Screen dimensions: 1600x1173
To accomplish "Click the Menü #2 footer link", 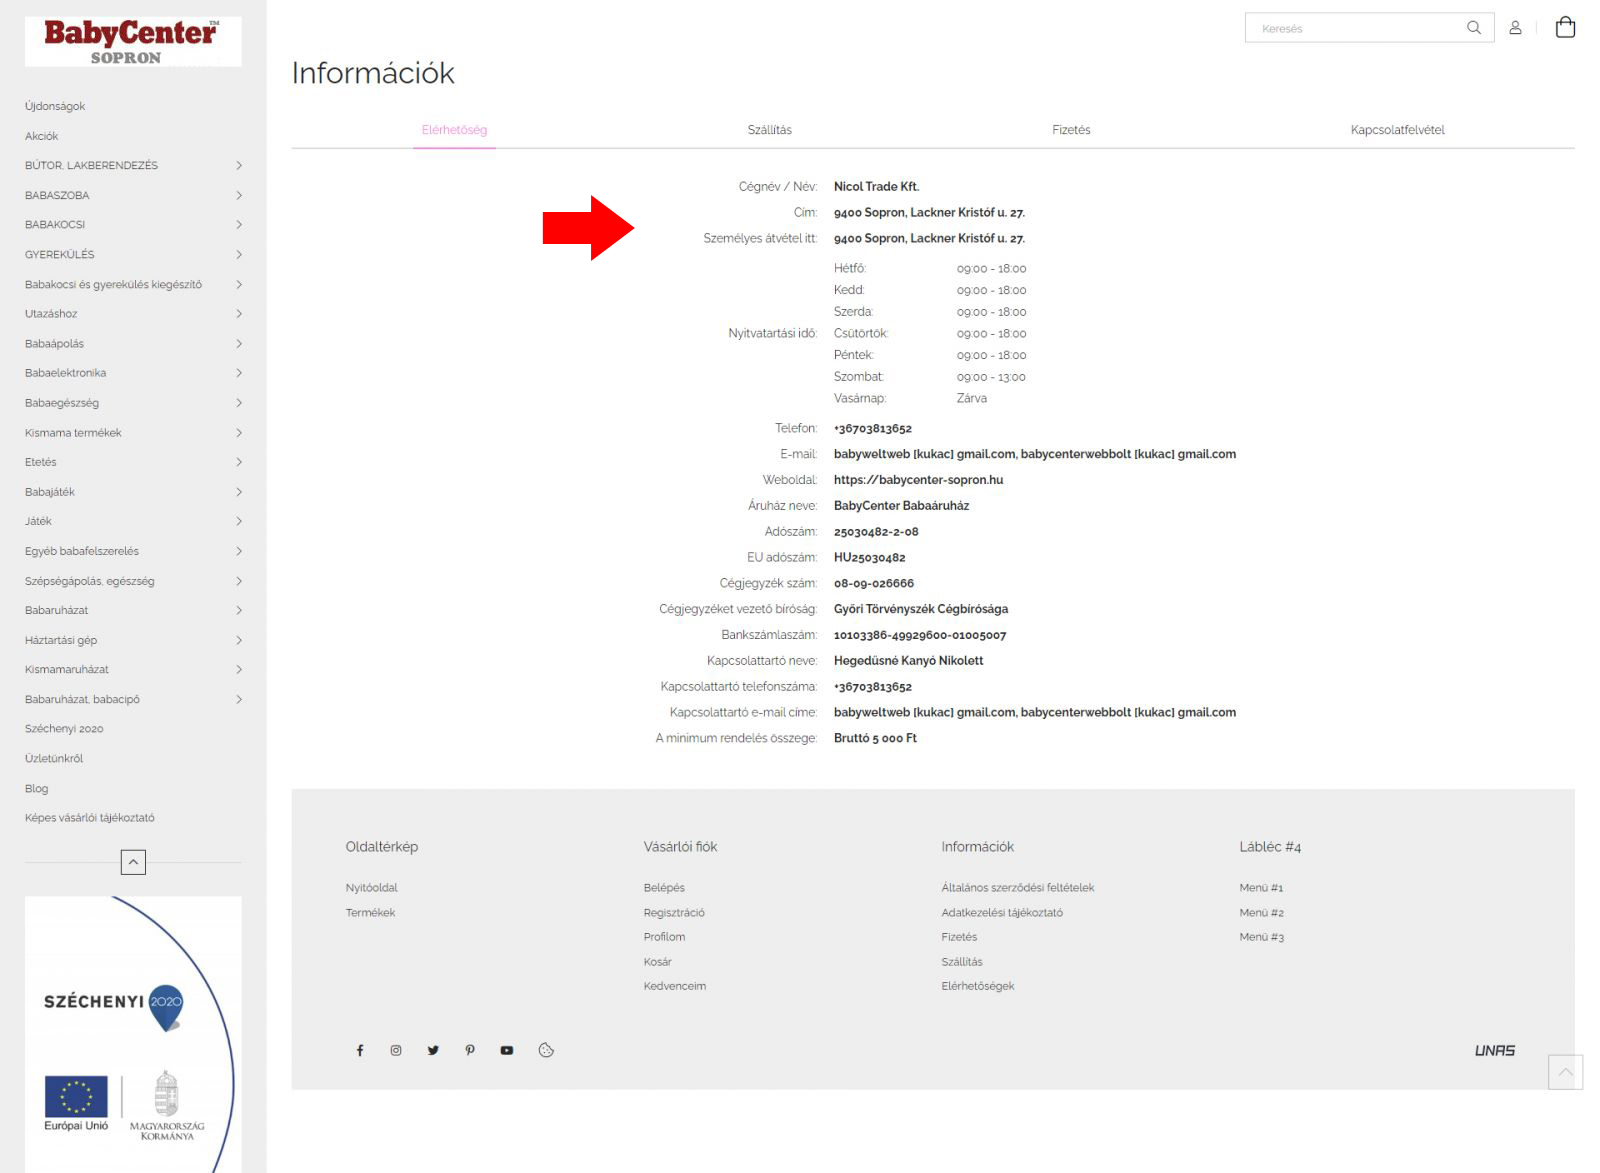I will (x=1261, y=913).
